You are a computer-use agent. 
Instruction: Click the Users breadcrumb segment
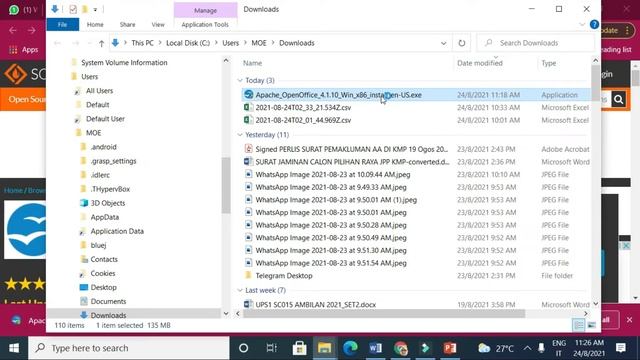231,43
